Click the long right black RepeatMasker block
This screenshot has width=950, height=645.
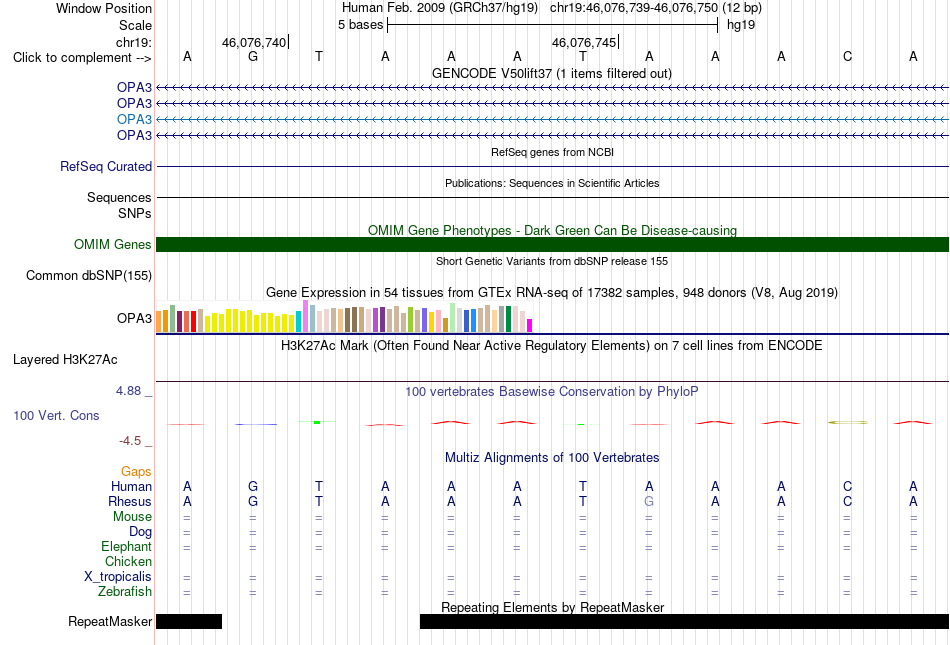(684, 621)
